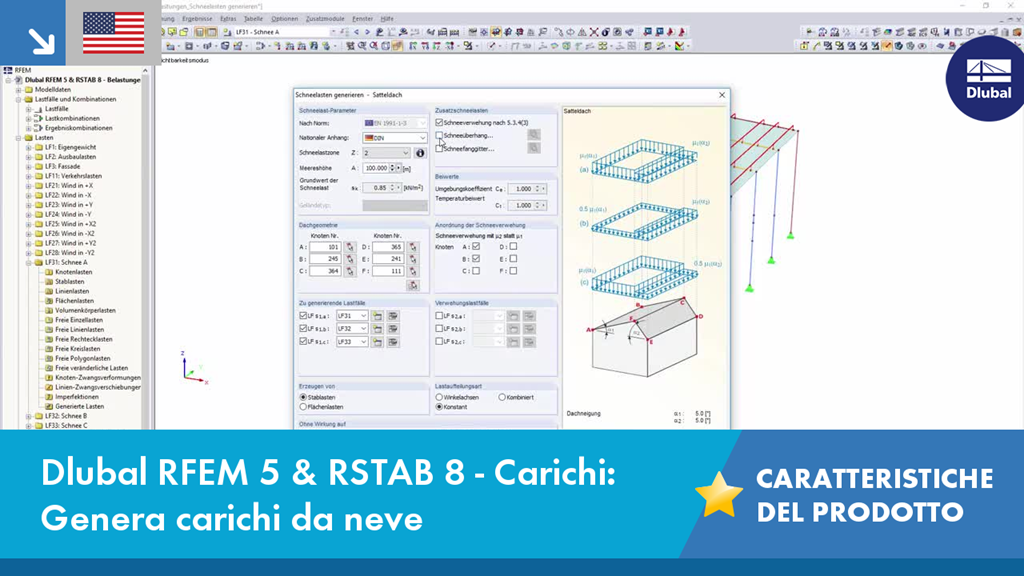Open the Hilfe menu

(387, 19)
